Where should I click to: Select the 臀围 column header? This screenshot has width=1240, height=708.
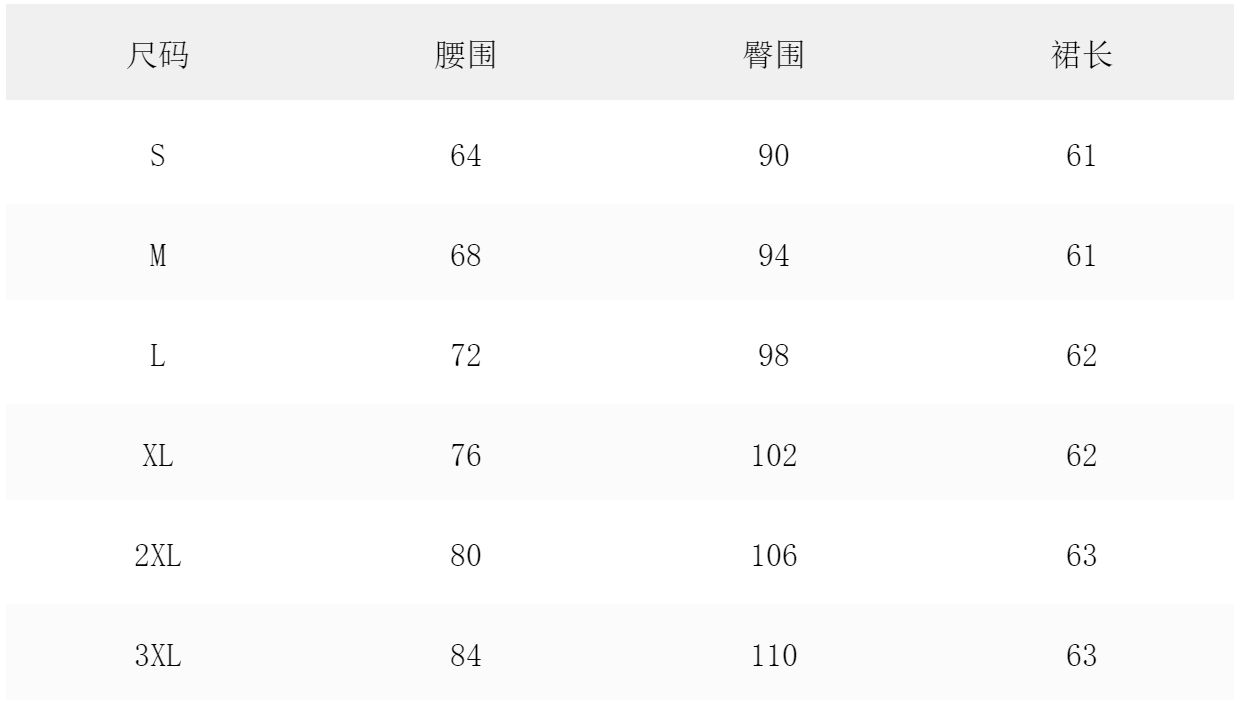pos(774,56)
